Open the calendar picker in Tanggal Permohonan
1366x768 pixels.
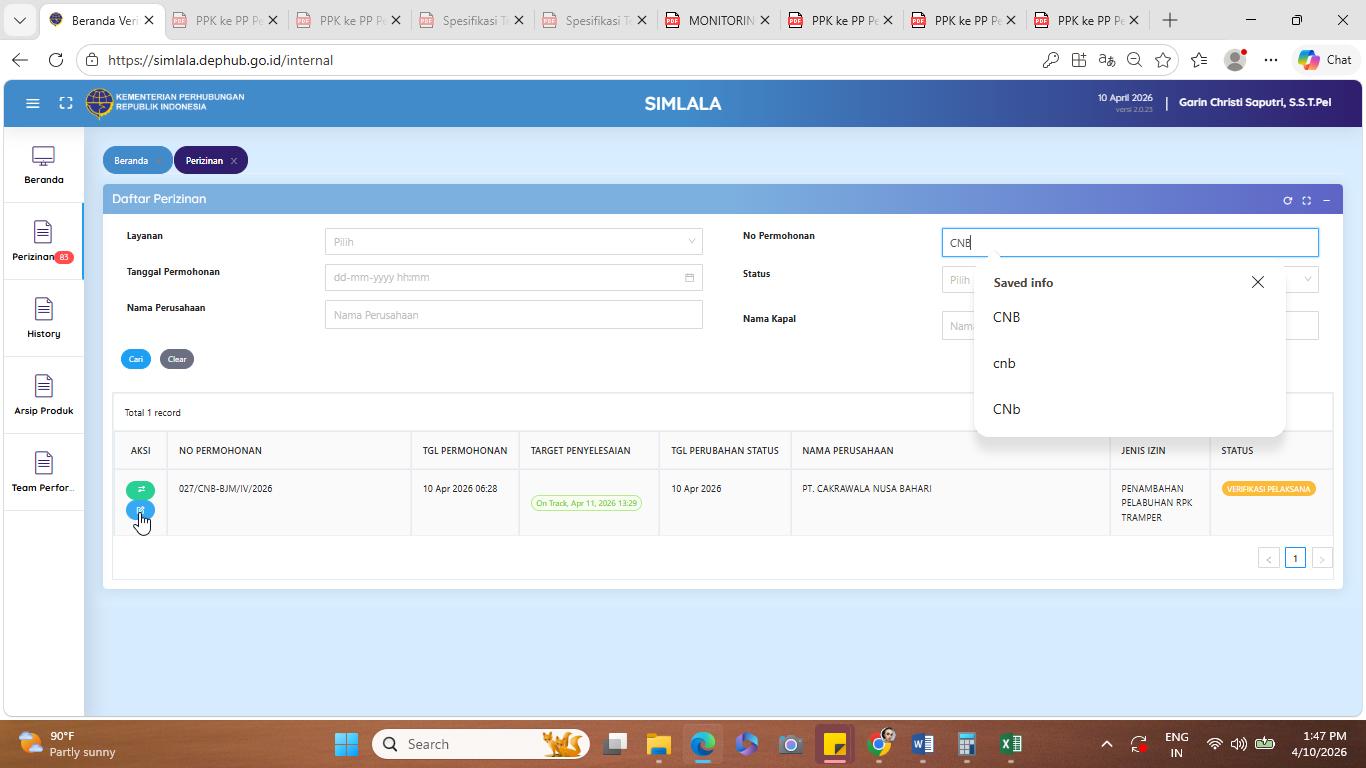(x=689, y=278)
